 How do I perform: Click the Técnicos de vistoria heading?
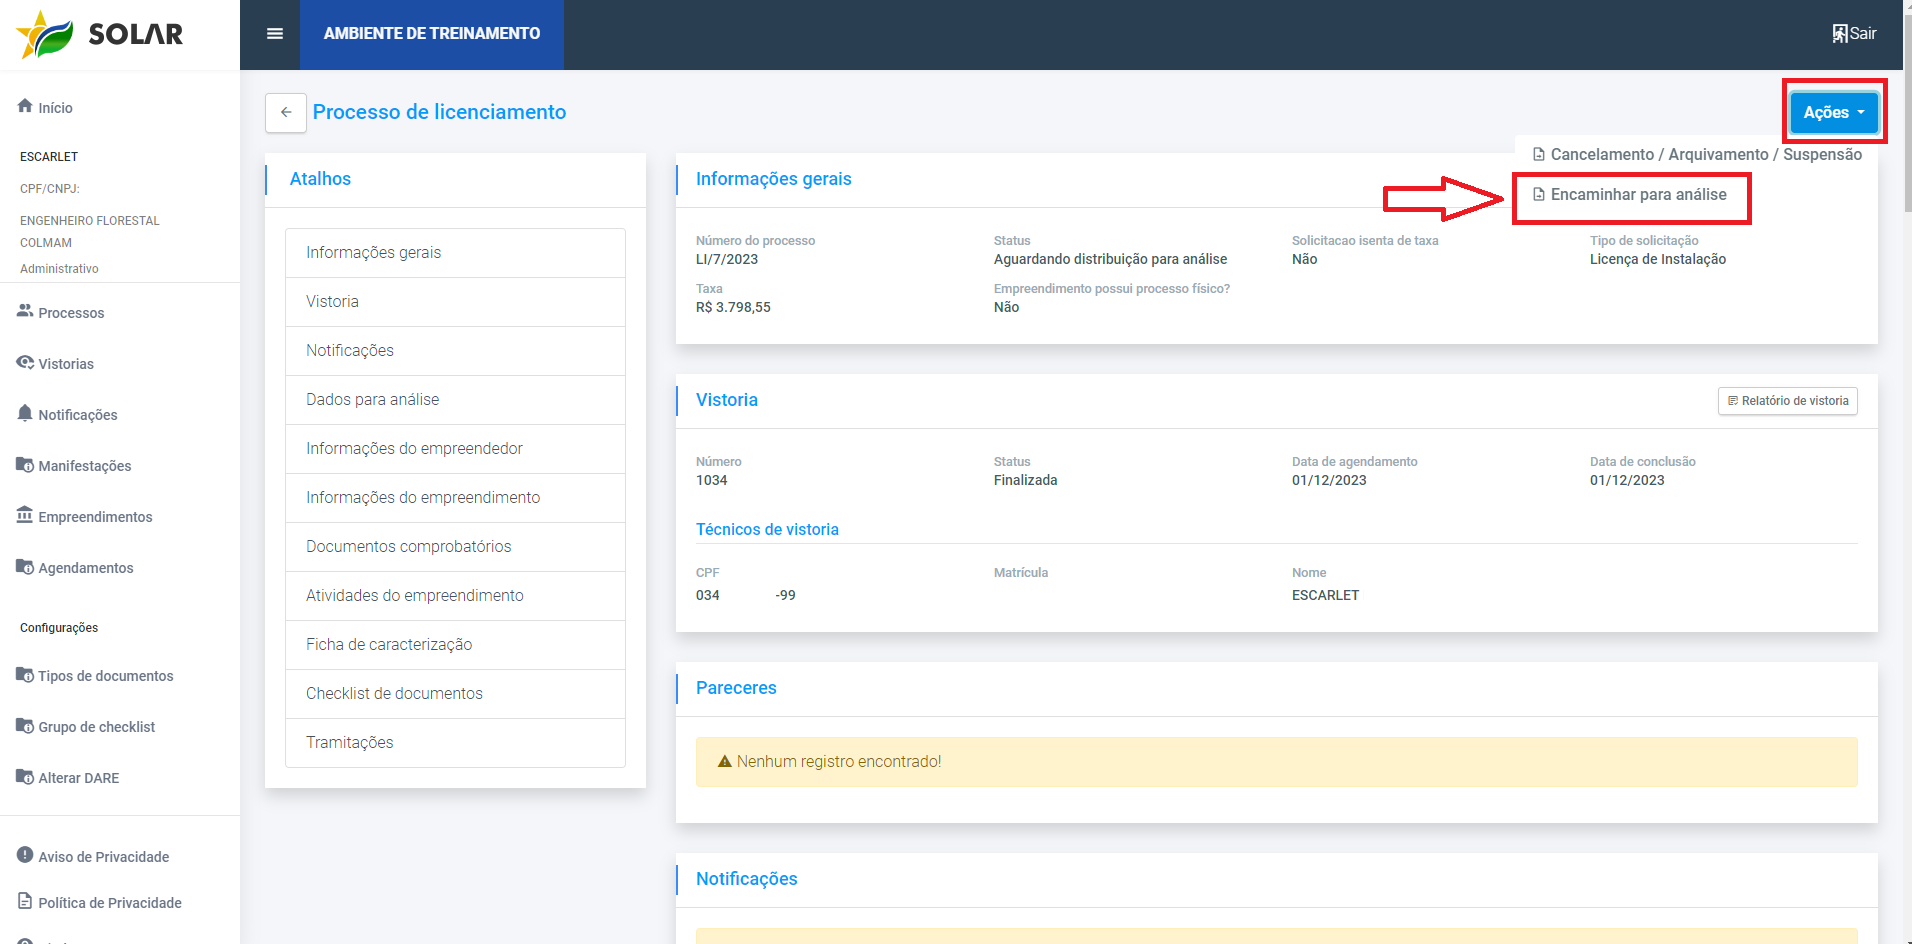click(x=767, y=530)
